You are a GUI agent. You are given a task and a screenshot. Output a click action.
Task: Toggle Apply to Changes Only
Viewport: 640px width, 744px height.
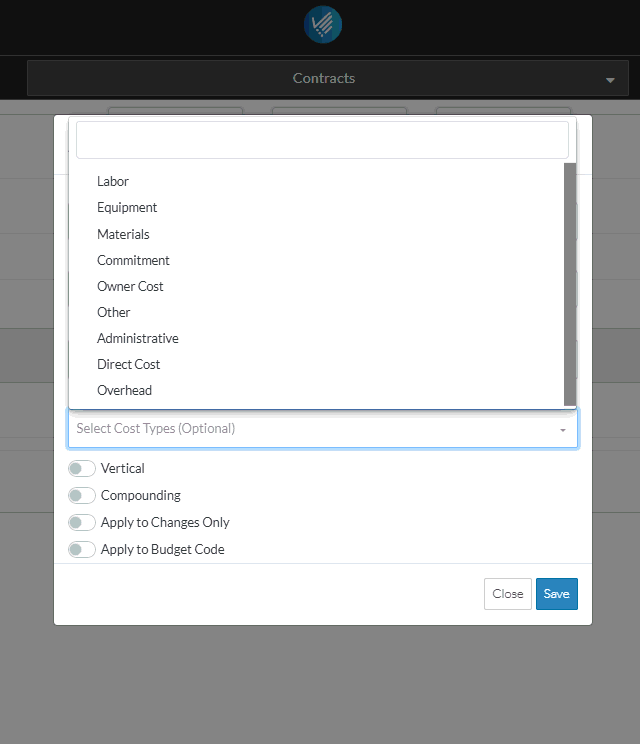(82, 522)
